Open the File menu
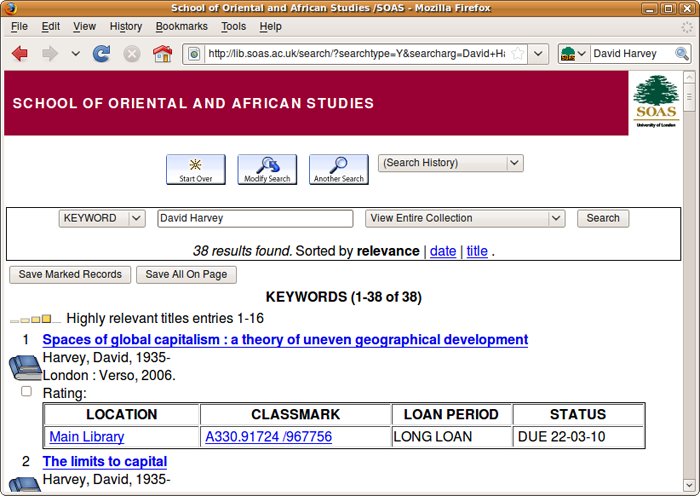The image size is (700, 496). pos(19,27)
